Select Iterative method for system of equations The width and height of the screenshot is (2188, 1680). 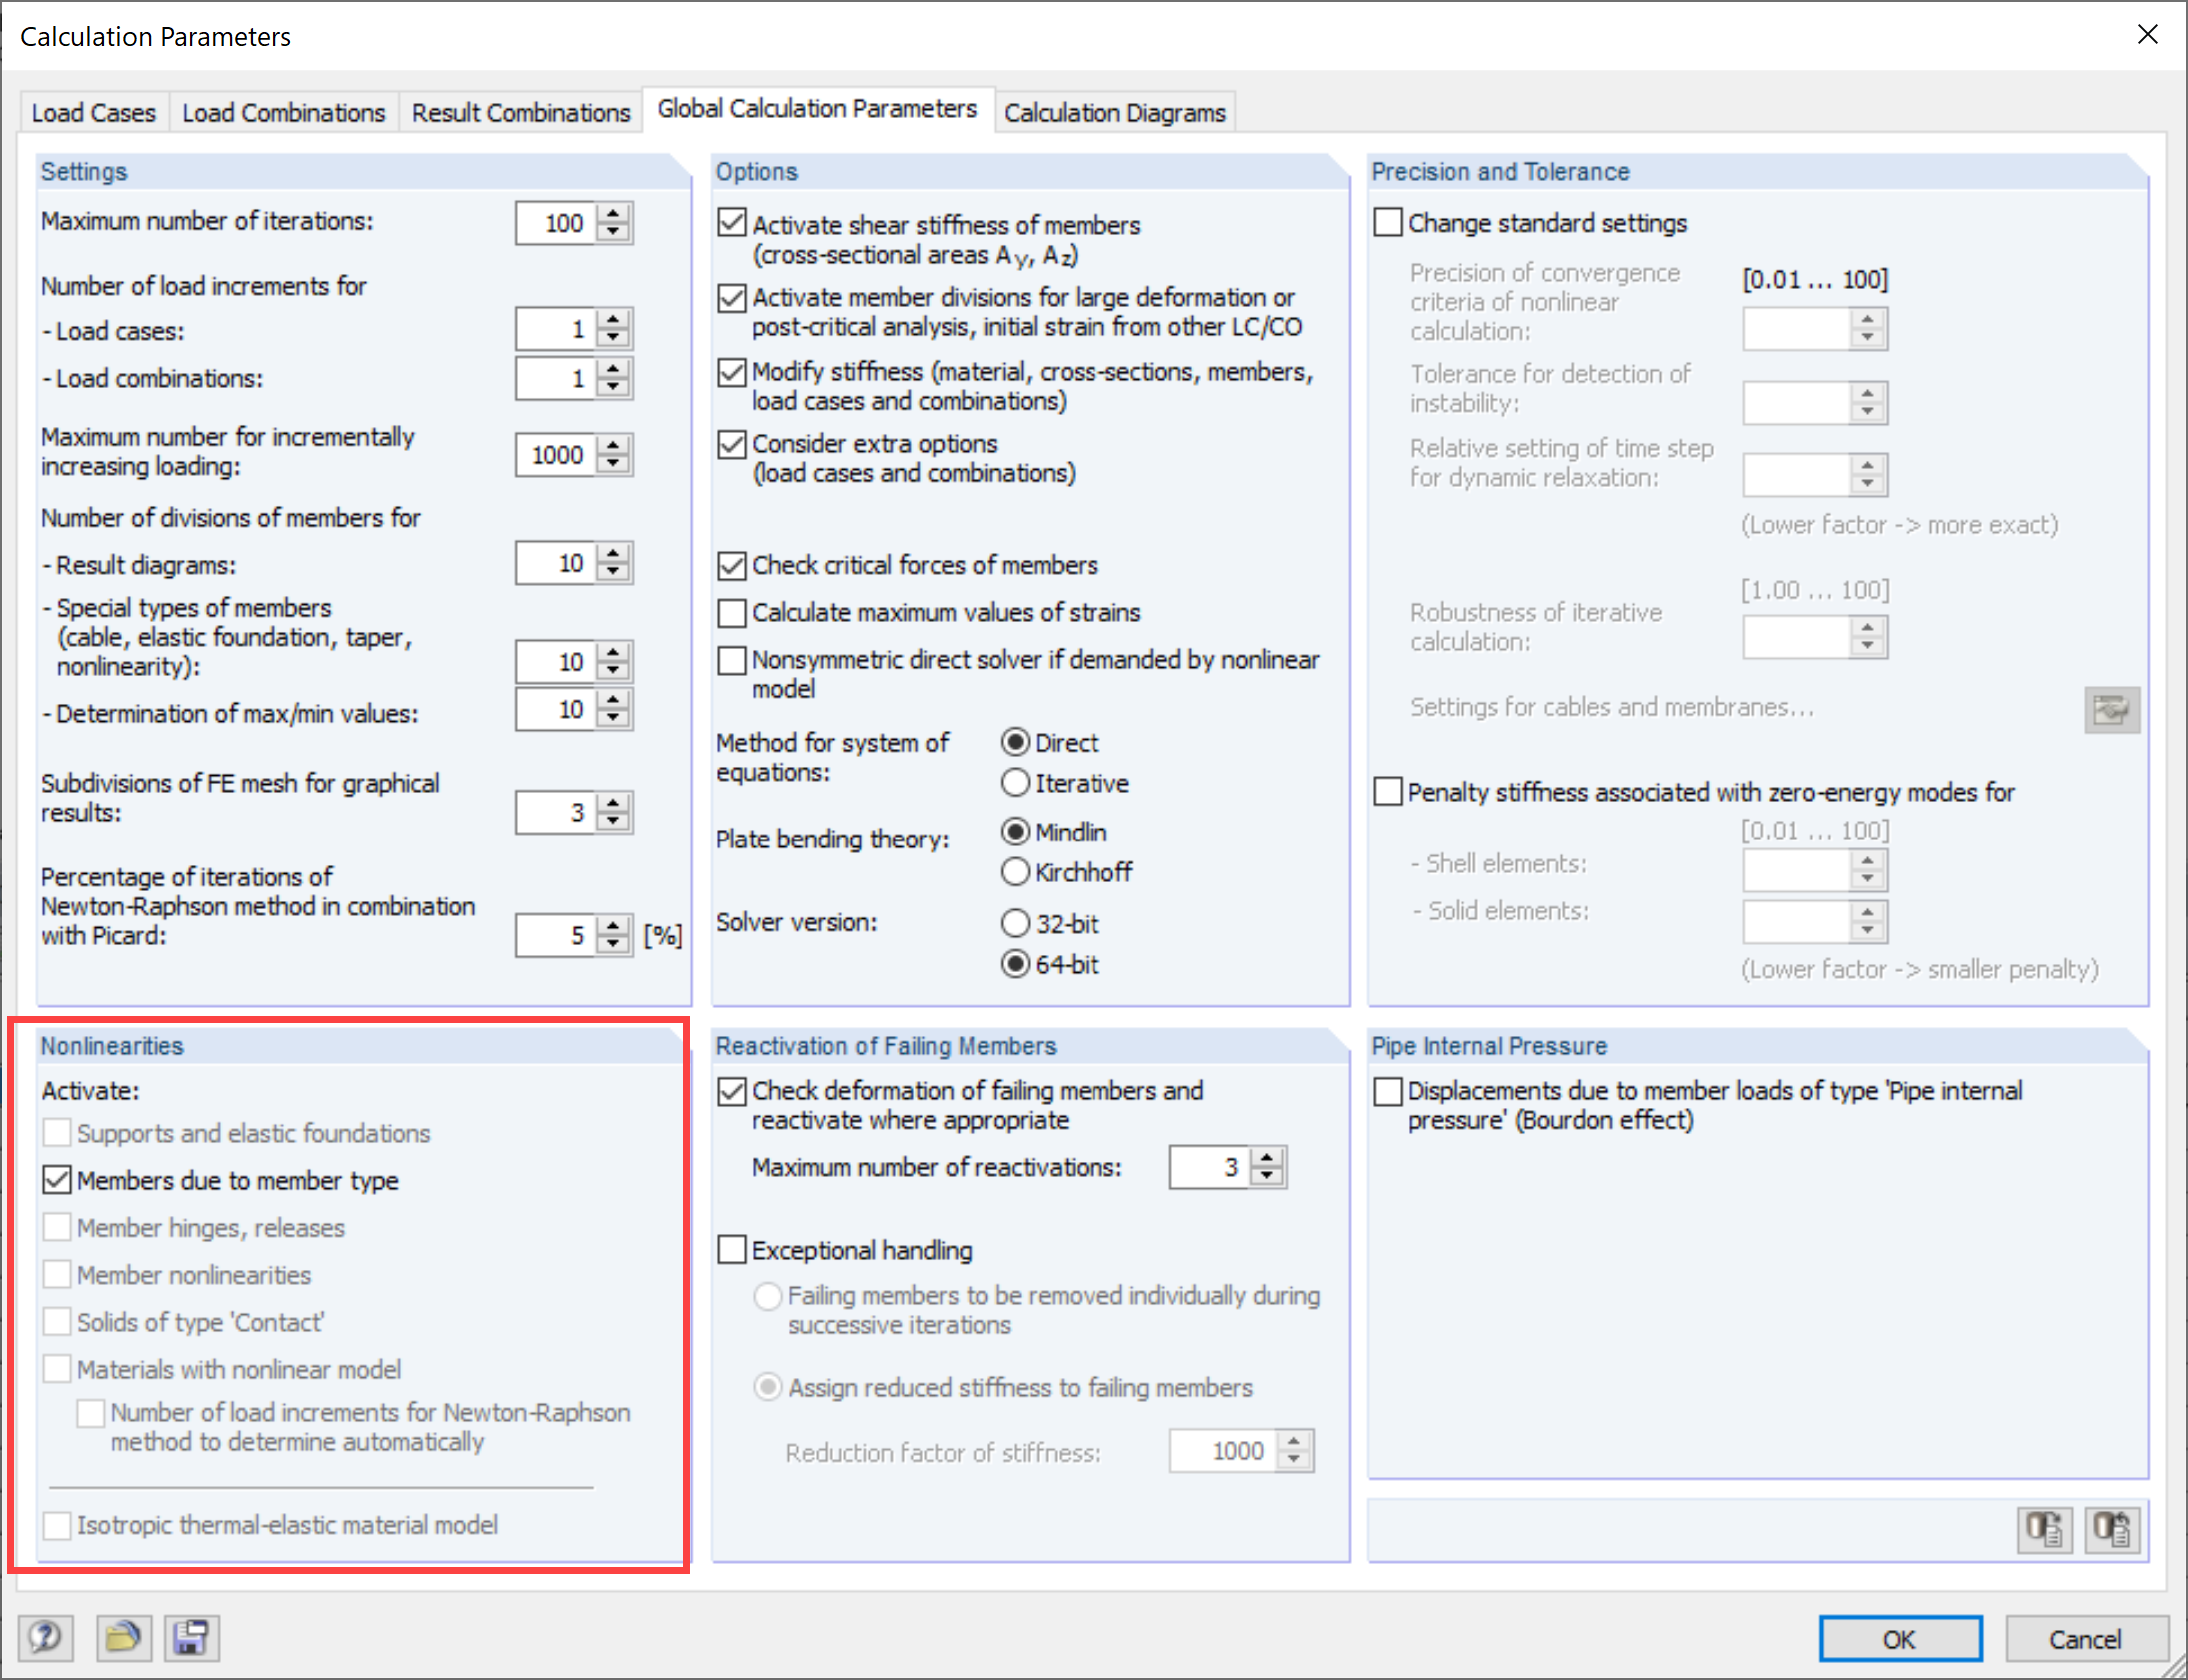(x=1014, y=782)
